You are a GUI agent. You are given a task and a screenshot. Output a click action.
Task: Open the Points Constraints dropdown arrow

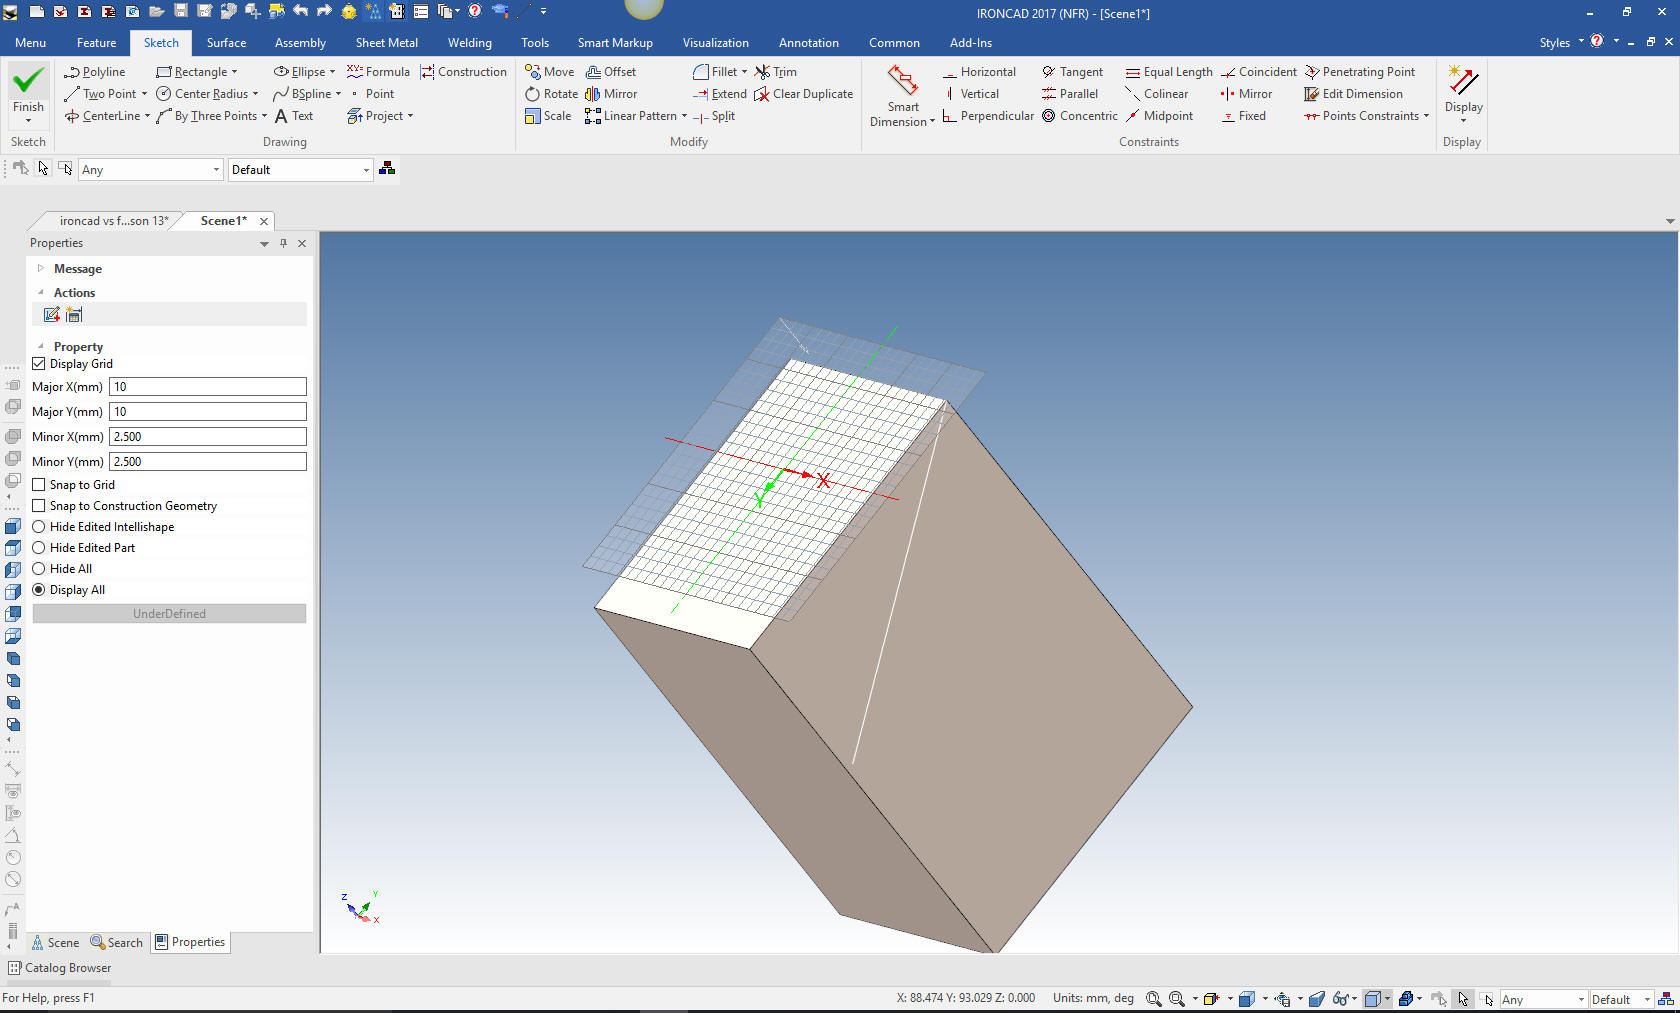pos(1426,116)
